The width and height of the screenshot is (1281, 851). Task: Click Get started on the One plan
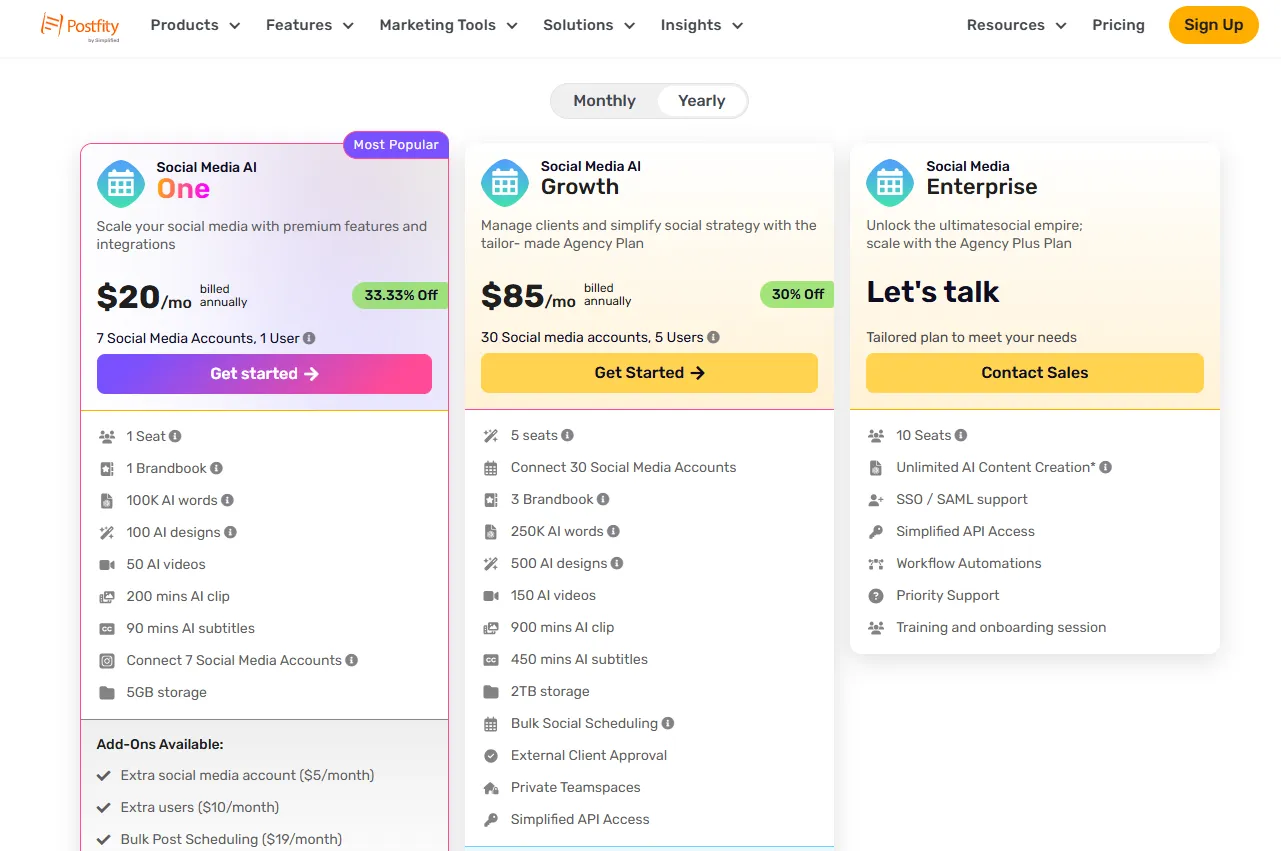coord(264,374)
